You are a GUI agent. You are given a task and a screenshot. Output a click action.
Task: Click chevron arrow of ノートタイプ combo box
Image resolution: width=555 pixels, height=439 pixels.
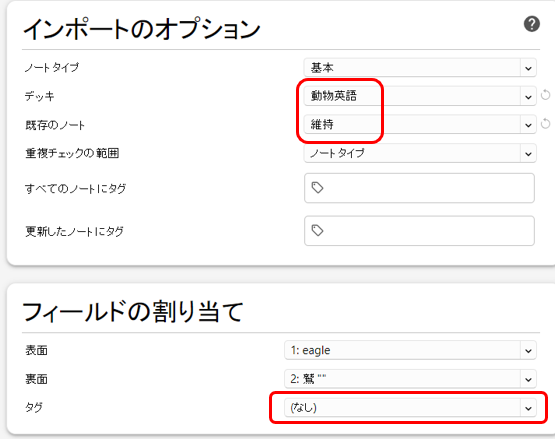pos(528,68)
